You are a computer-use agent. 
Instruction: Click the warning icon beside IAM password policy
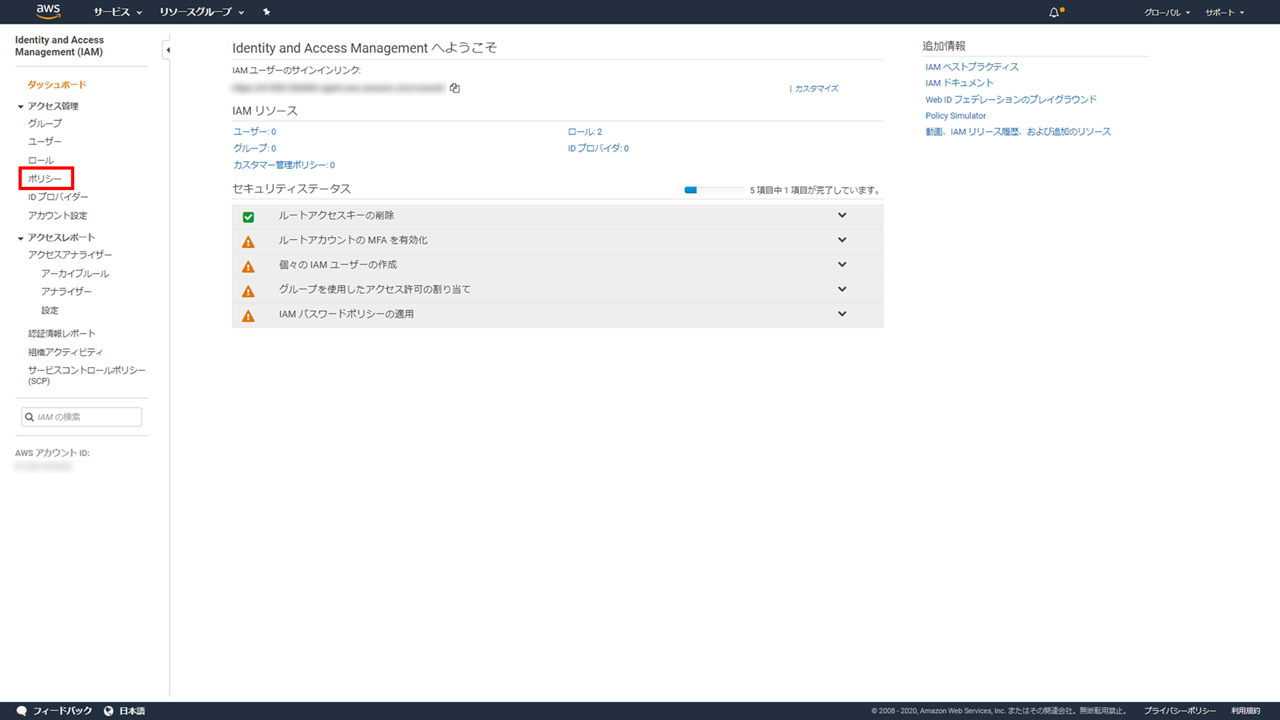pos(248,315)
